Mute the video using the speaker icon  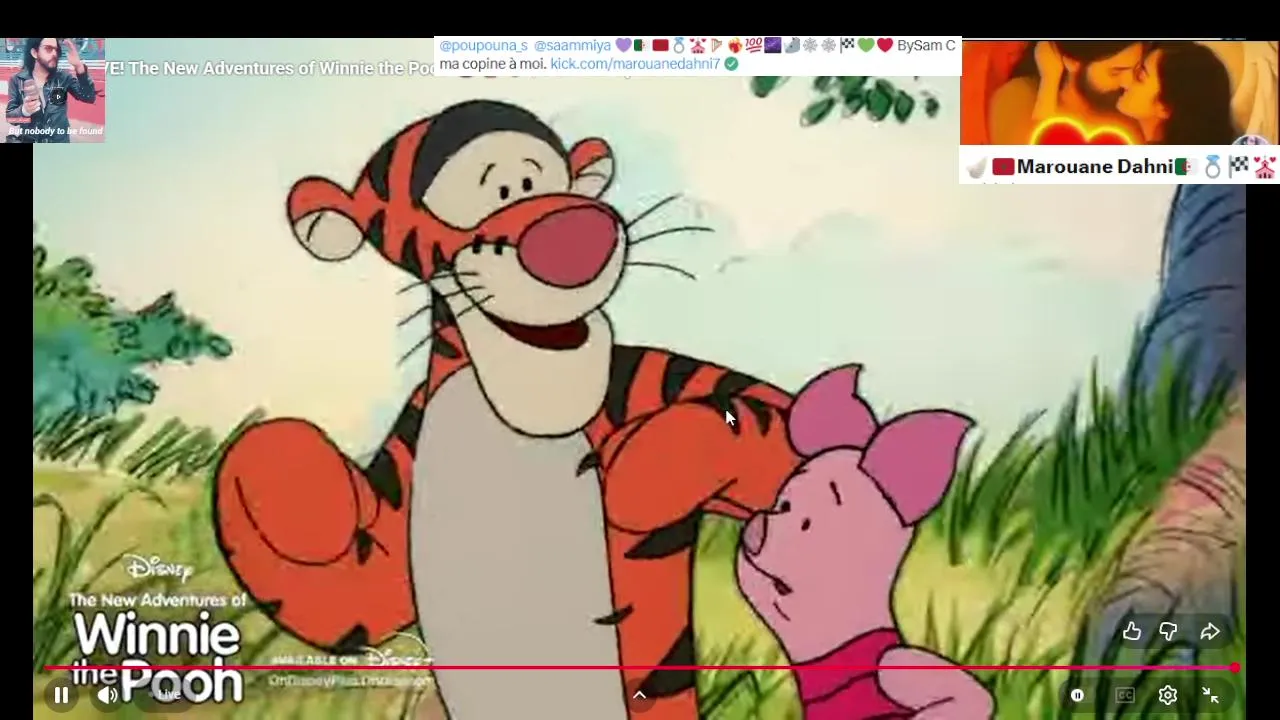107,695
